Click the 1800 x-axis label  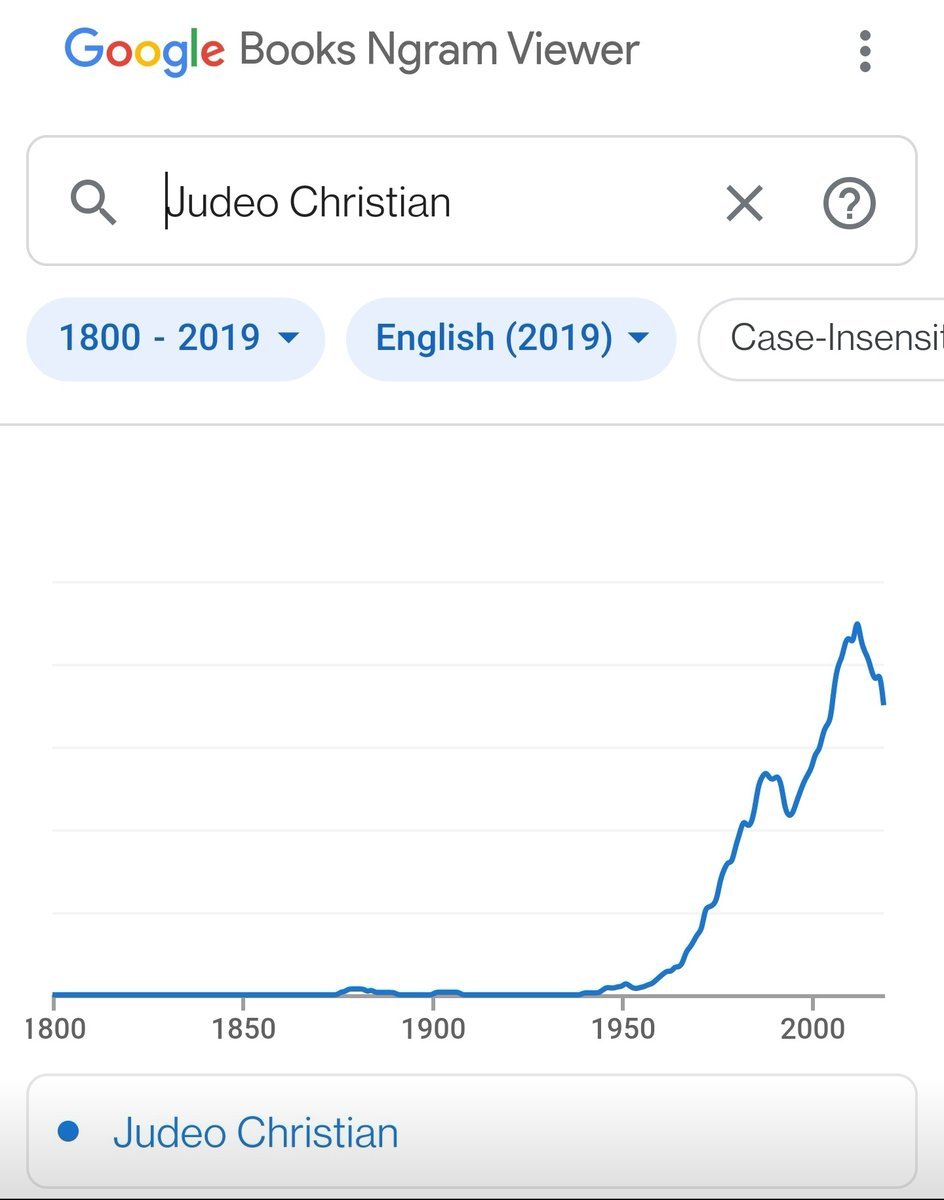(54, 1028)
